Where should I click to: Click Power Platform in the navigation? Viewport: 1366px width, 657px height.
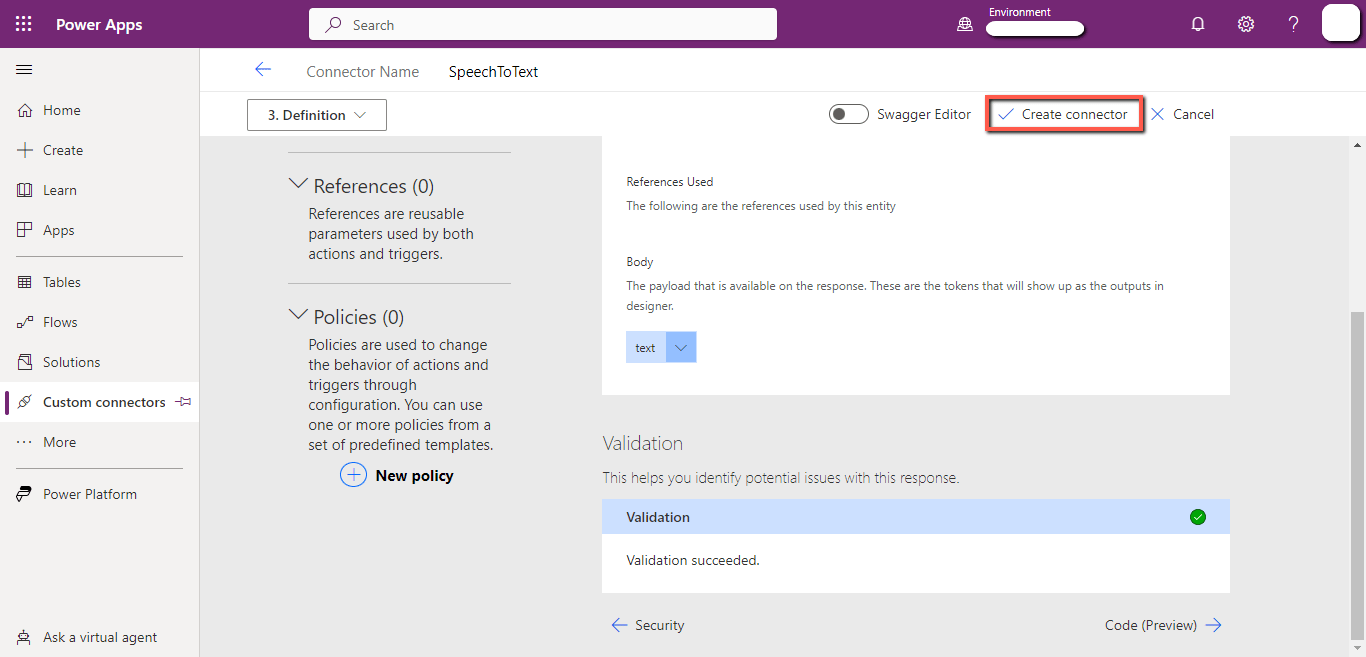[x=90, y=494]
